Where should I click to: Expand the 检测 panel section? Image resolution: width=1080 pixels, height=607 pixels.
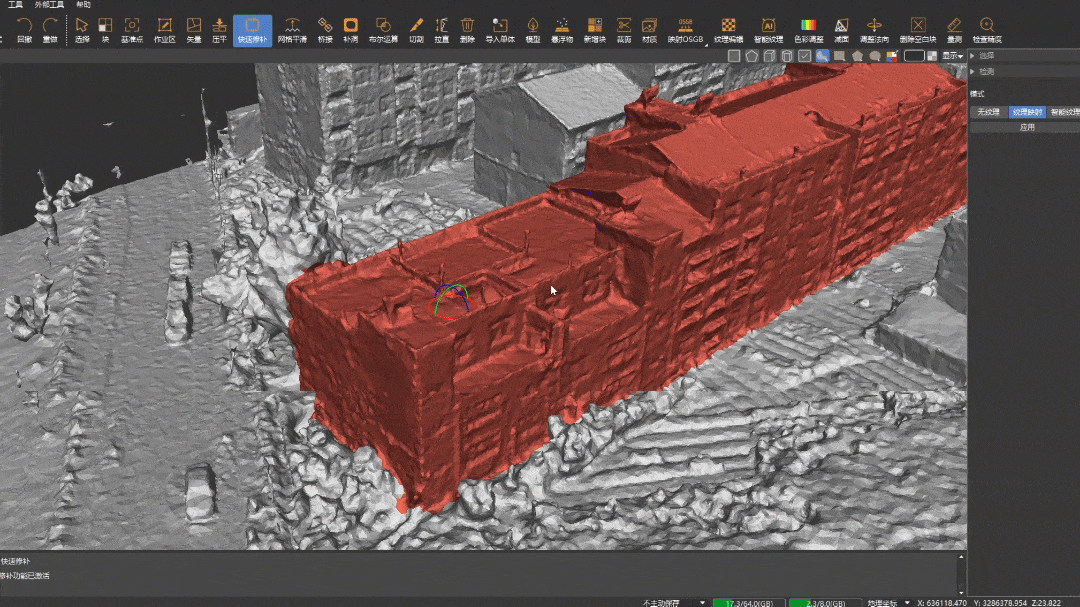[986, 71]
